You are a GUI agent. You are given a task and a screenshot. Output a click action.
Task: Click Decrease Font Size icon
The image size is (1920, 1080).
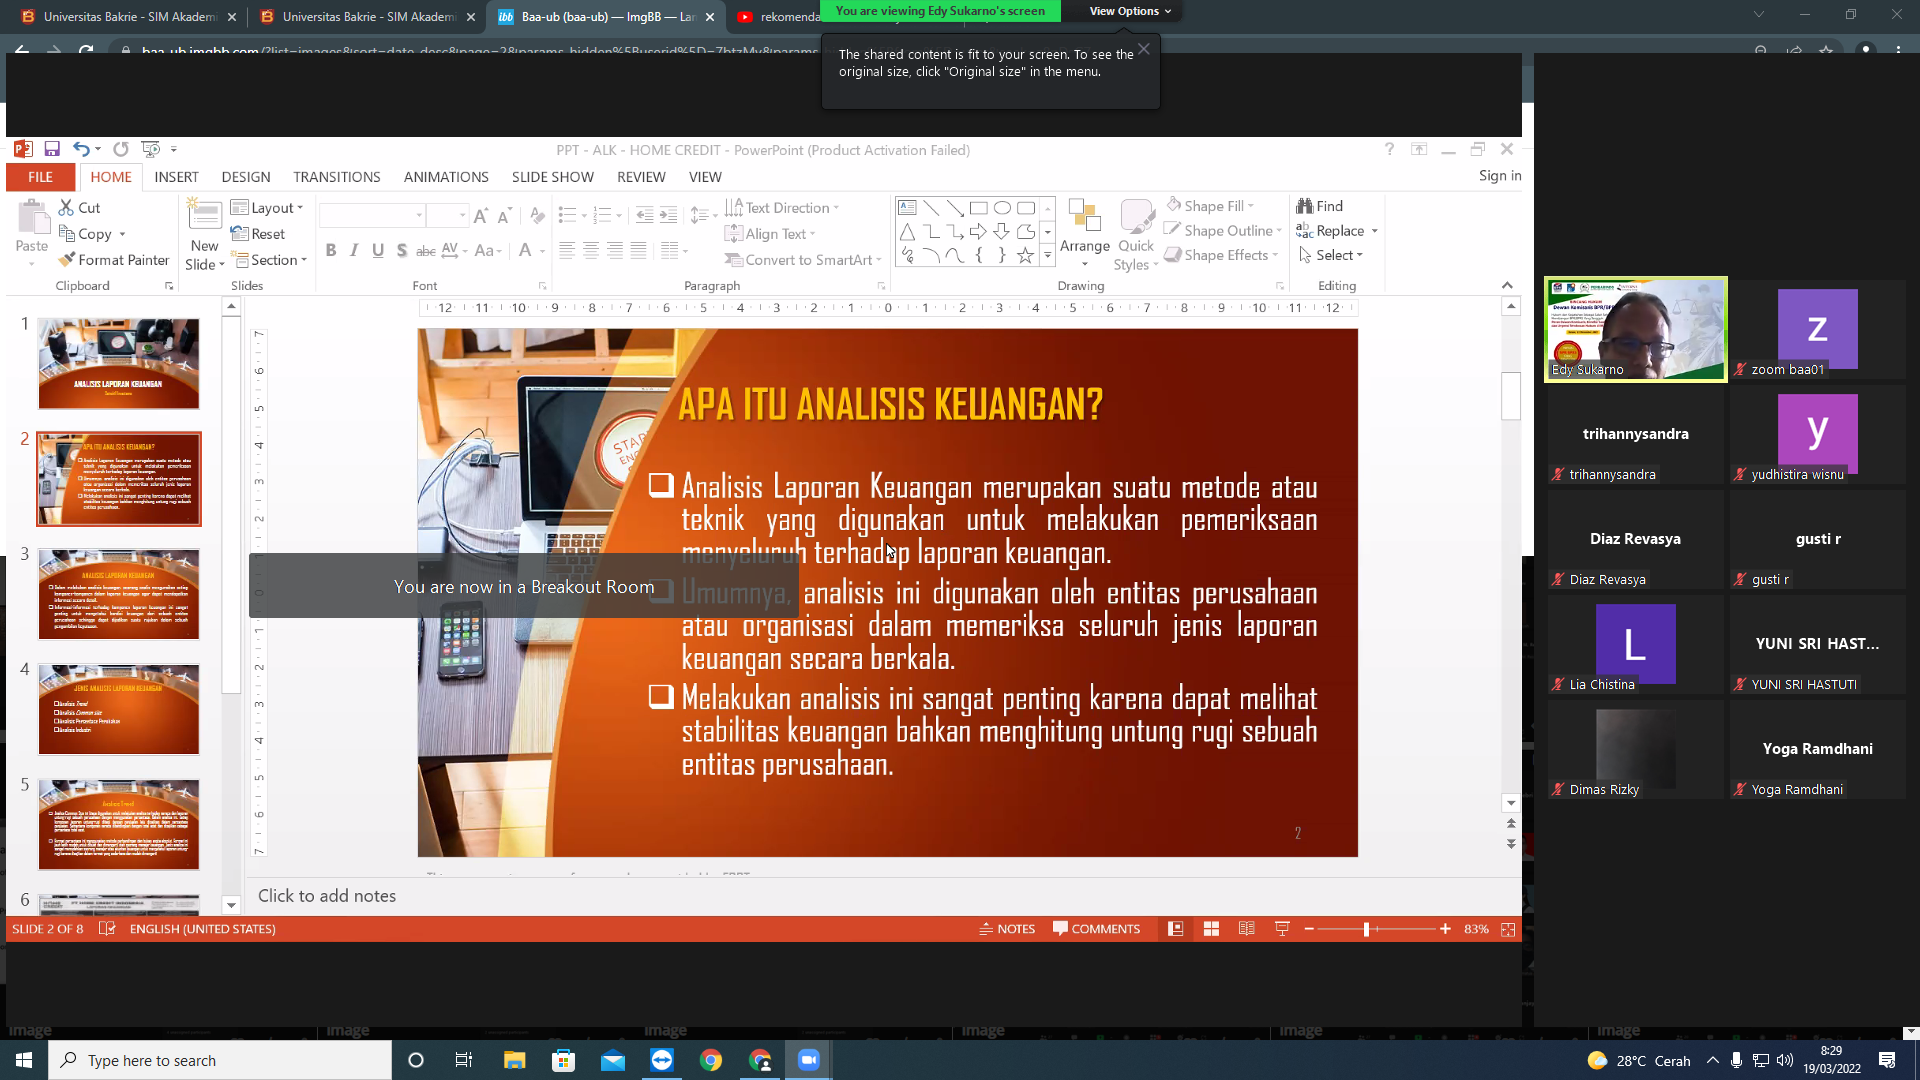(504, 216)
